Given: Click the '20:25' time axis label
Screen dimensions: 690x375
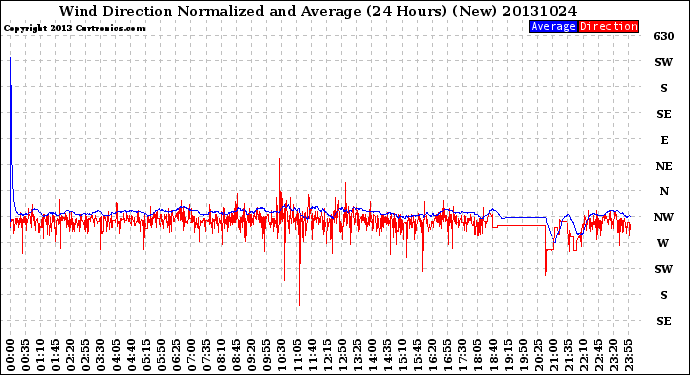Looking at the screenshot, I should click(x=538, y=355).
